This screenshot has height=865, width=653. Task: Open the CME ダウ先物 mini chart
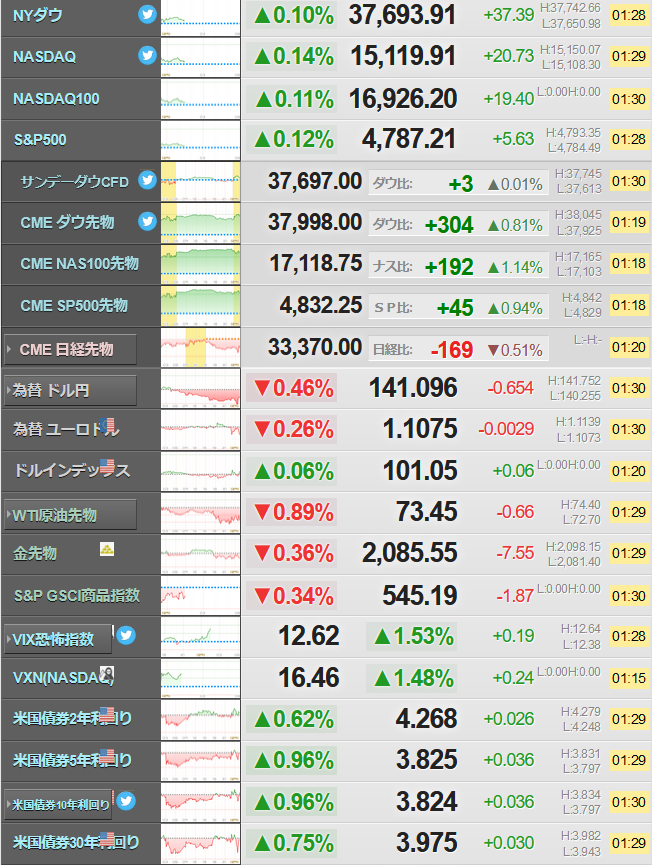(201, 223)
